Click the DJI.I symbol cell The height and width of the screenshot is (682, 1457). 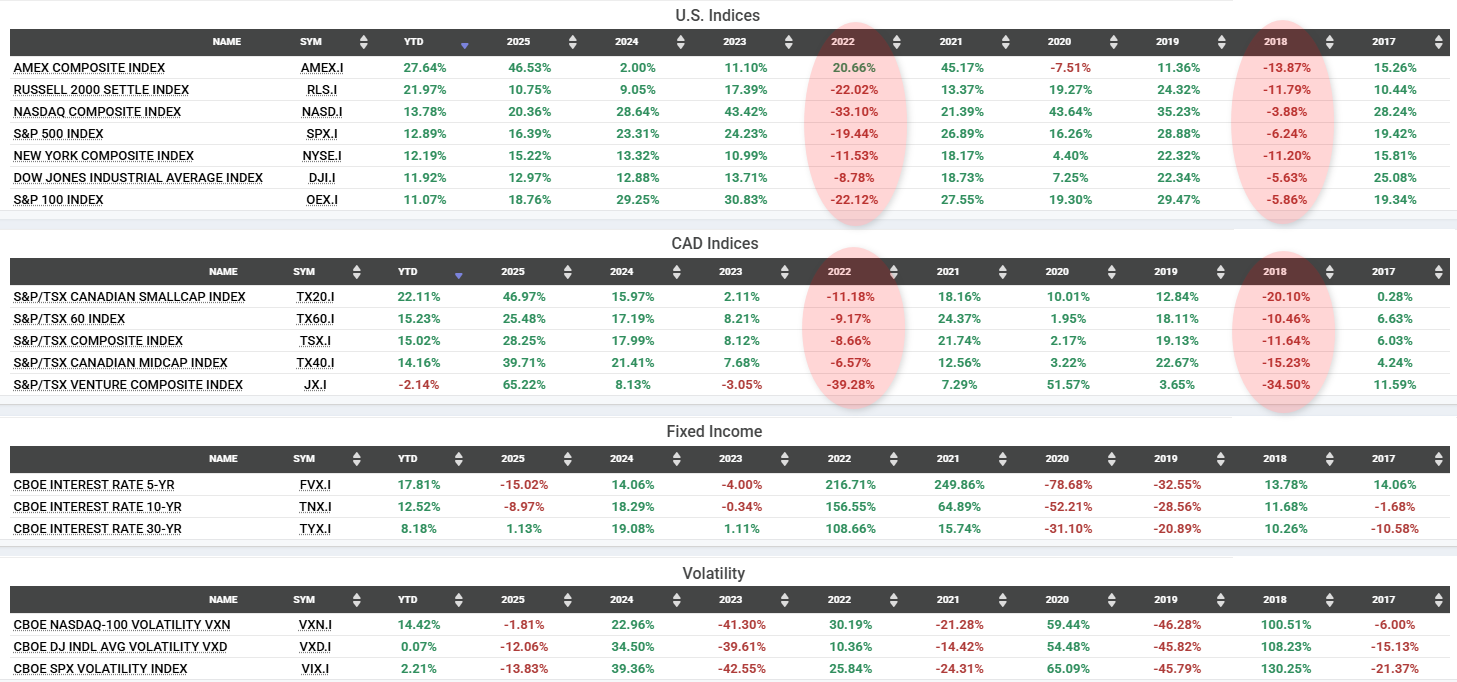(x=321, y=178)
